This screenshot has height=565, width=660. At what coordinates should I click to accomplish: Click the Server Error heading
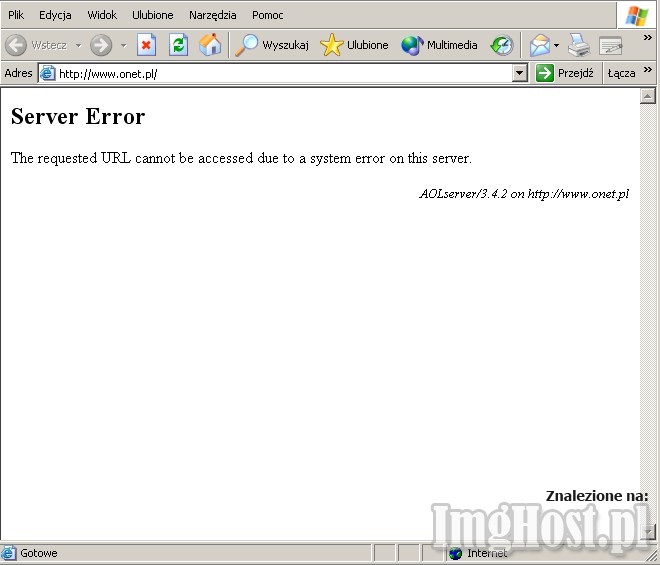pos(78,116)
